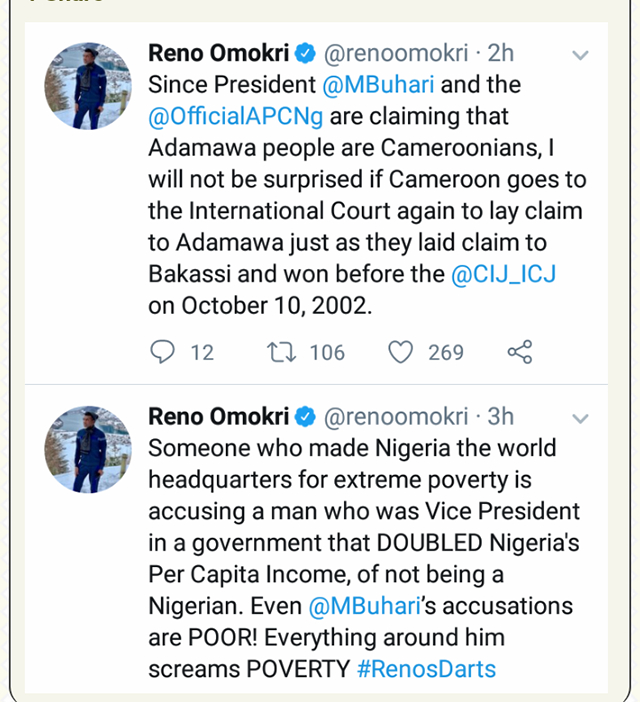
Task: Like the tweet about Bakassi
Action: click(401, 352)
